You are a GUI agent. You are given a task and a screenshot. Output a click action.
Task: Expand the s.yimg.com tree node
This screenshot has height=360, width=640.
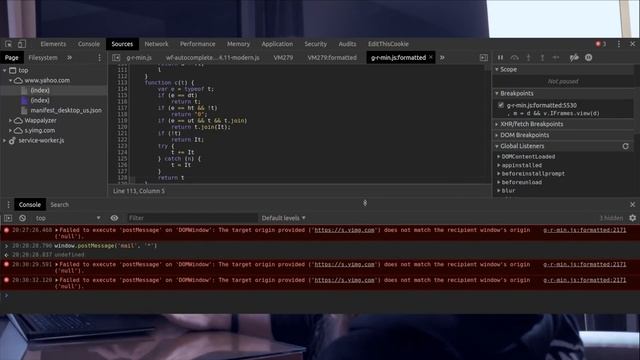[11, 131]
